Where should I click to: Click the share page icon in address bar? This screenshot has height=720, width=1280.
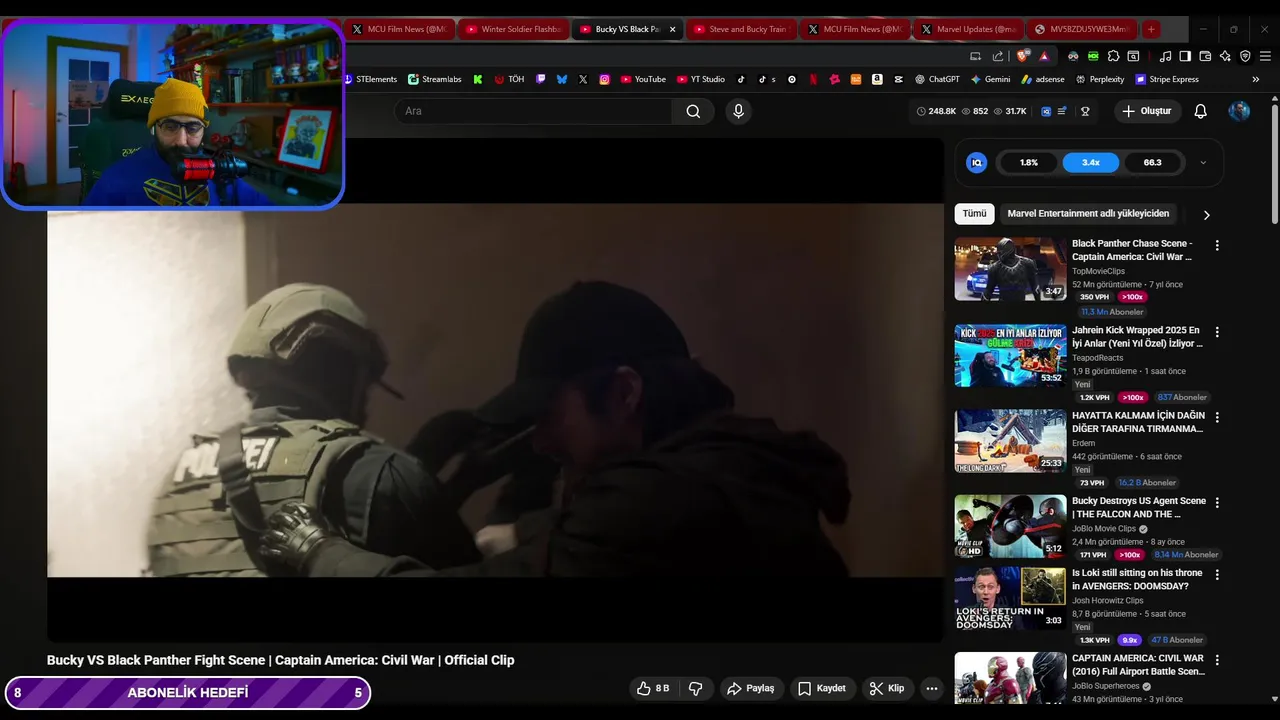click(x=998, y=56)
